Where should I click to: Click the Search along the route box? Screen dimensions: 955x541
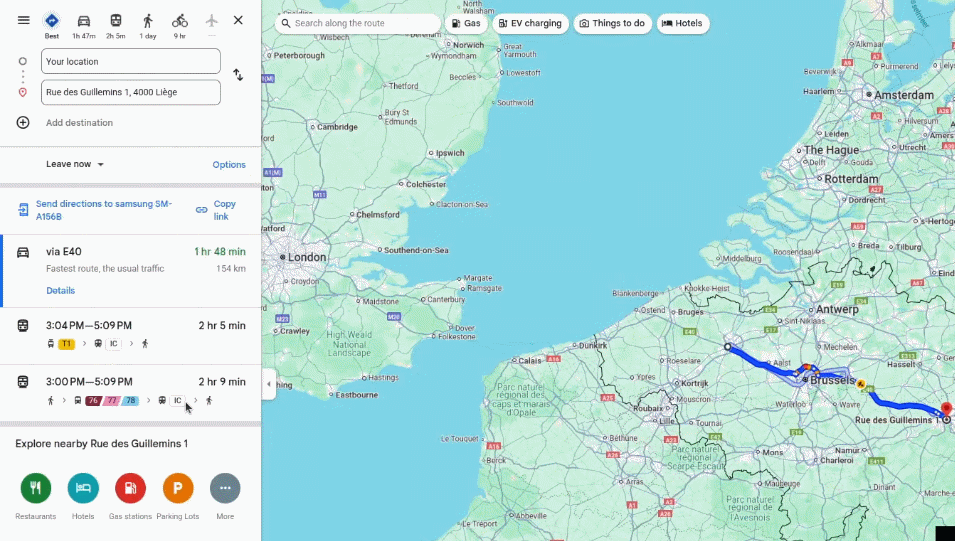(x=358, y=23)
